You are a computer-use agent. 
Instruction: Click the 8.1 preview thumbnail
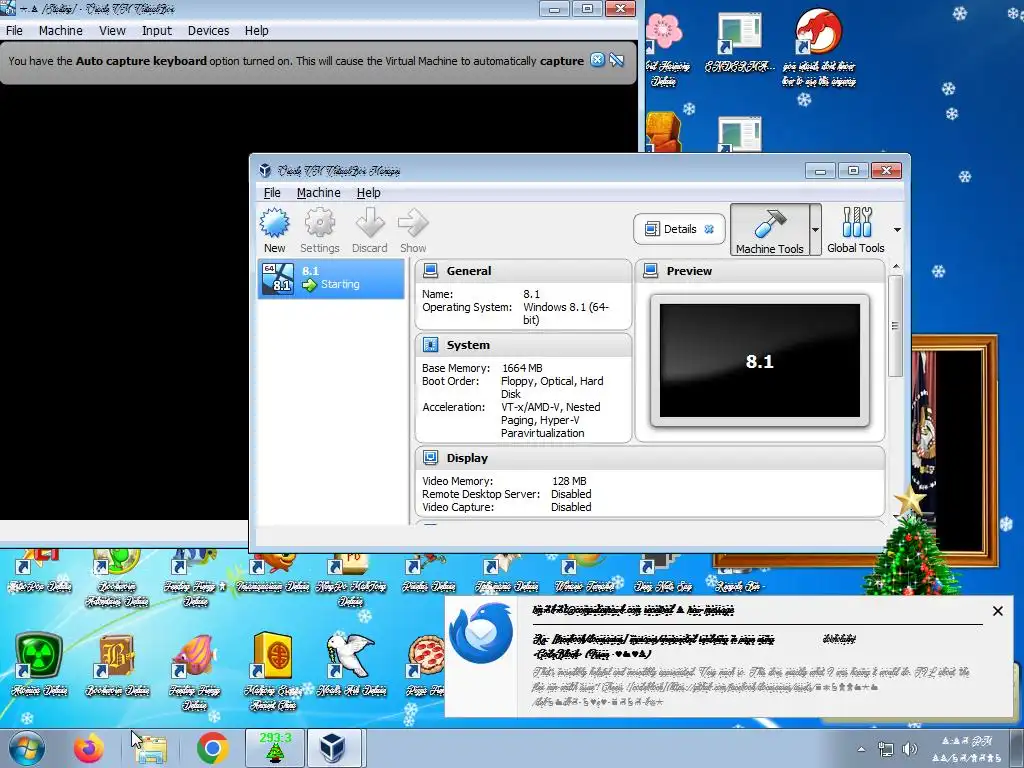click(760, 360)
